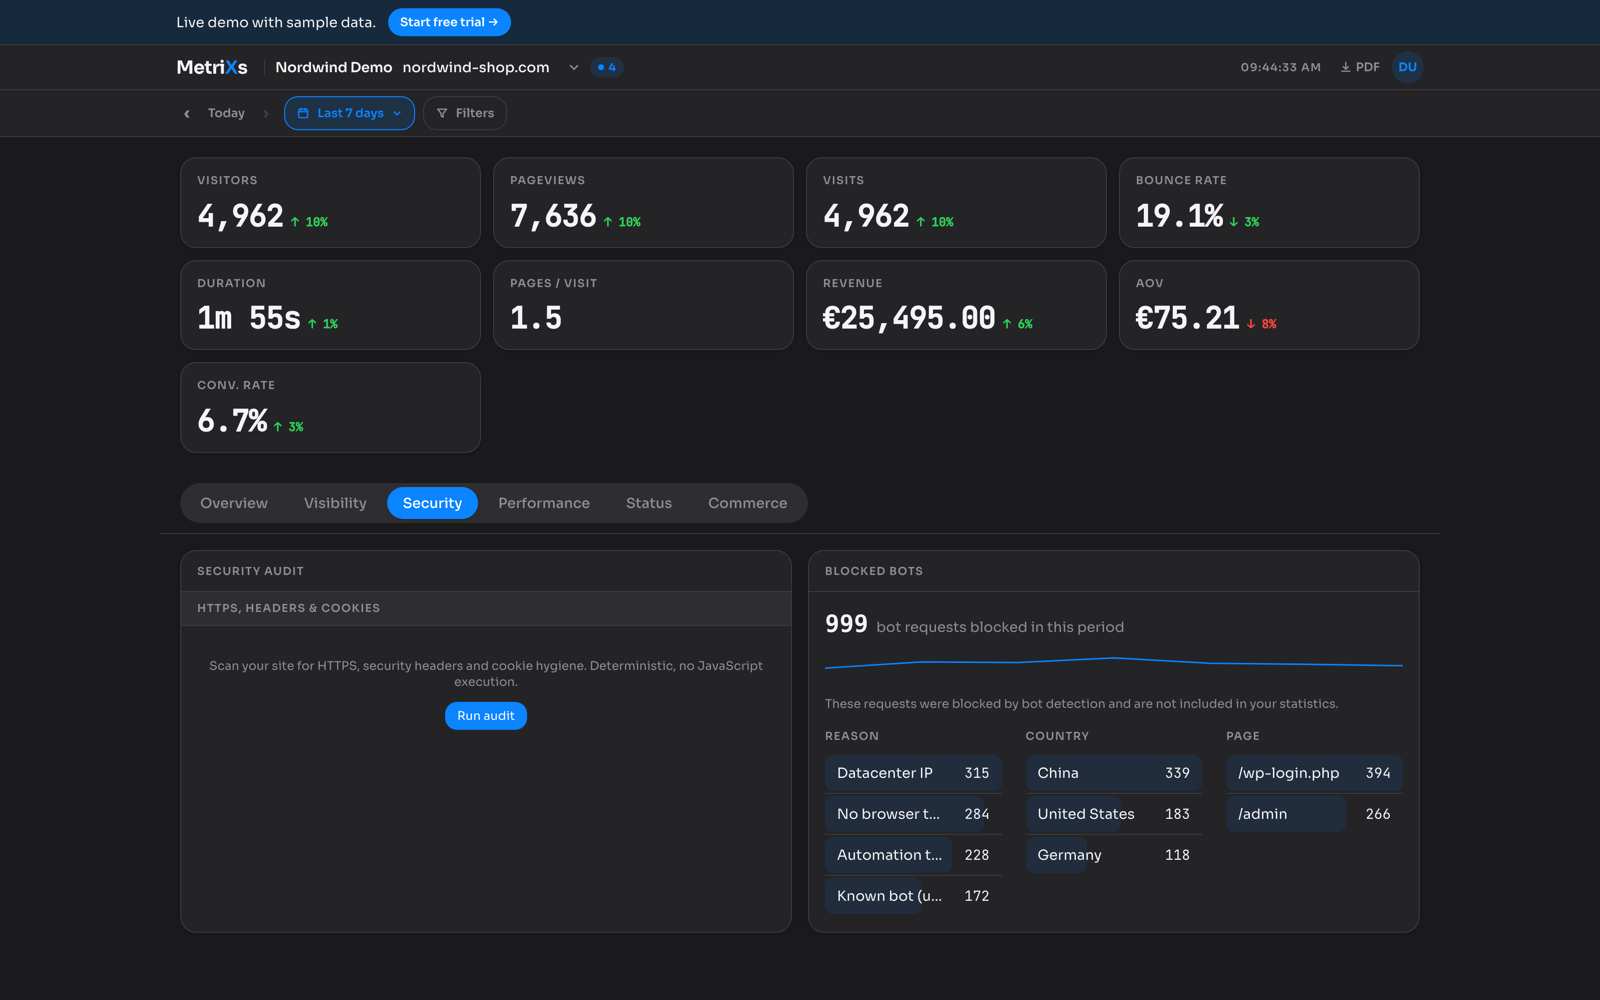The image size is (1600, 1000).
Task: Switch to the Commerce tab
Action: pos(748,503)
